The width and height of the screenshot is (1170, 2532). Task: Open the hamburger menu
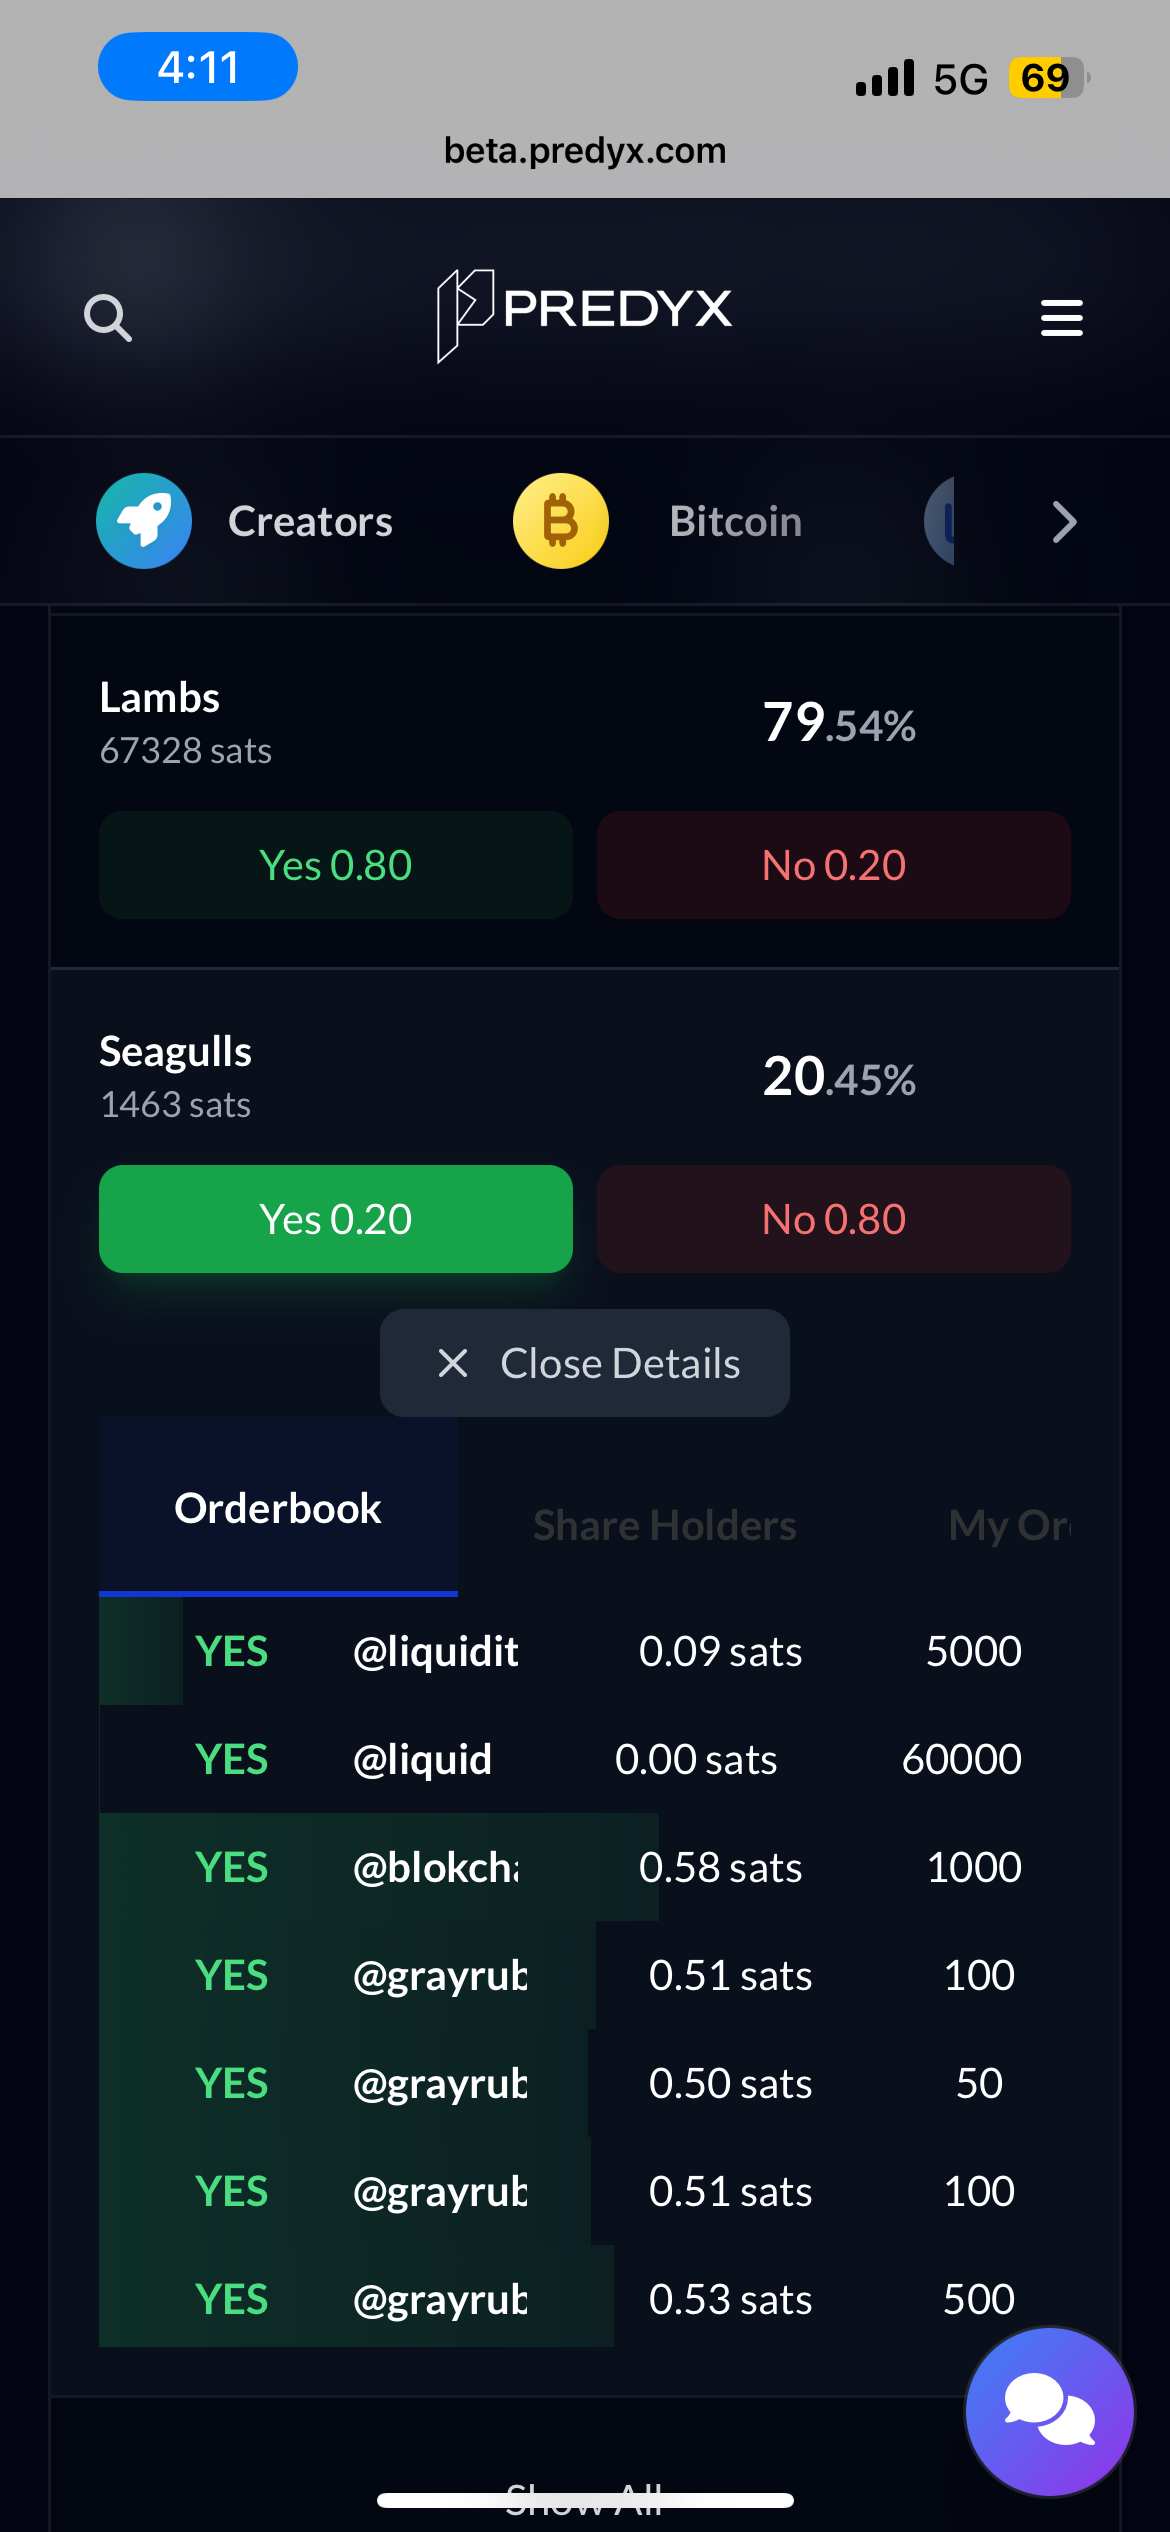tap(1061, 318)
